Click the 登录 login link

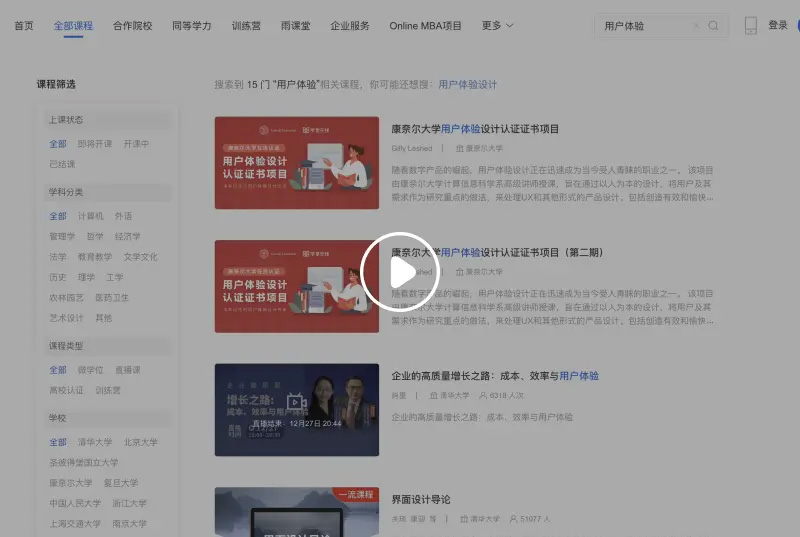coord(778,25)
